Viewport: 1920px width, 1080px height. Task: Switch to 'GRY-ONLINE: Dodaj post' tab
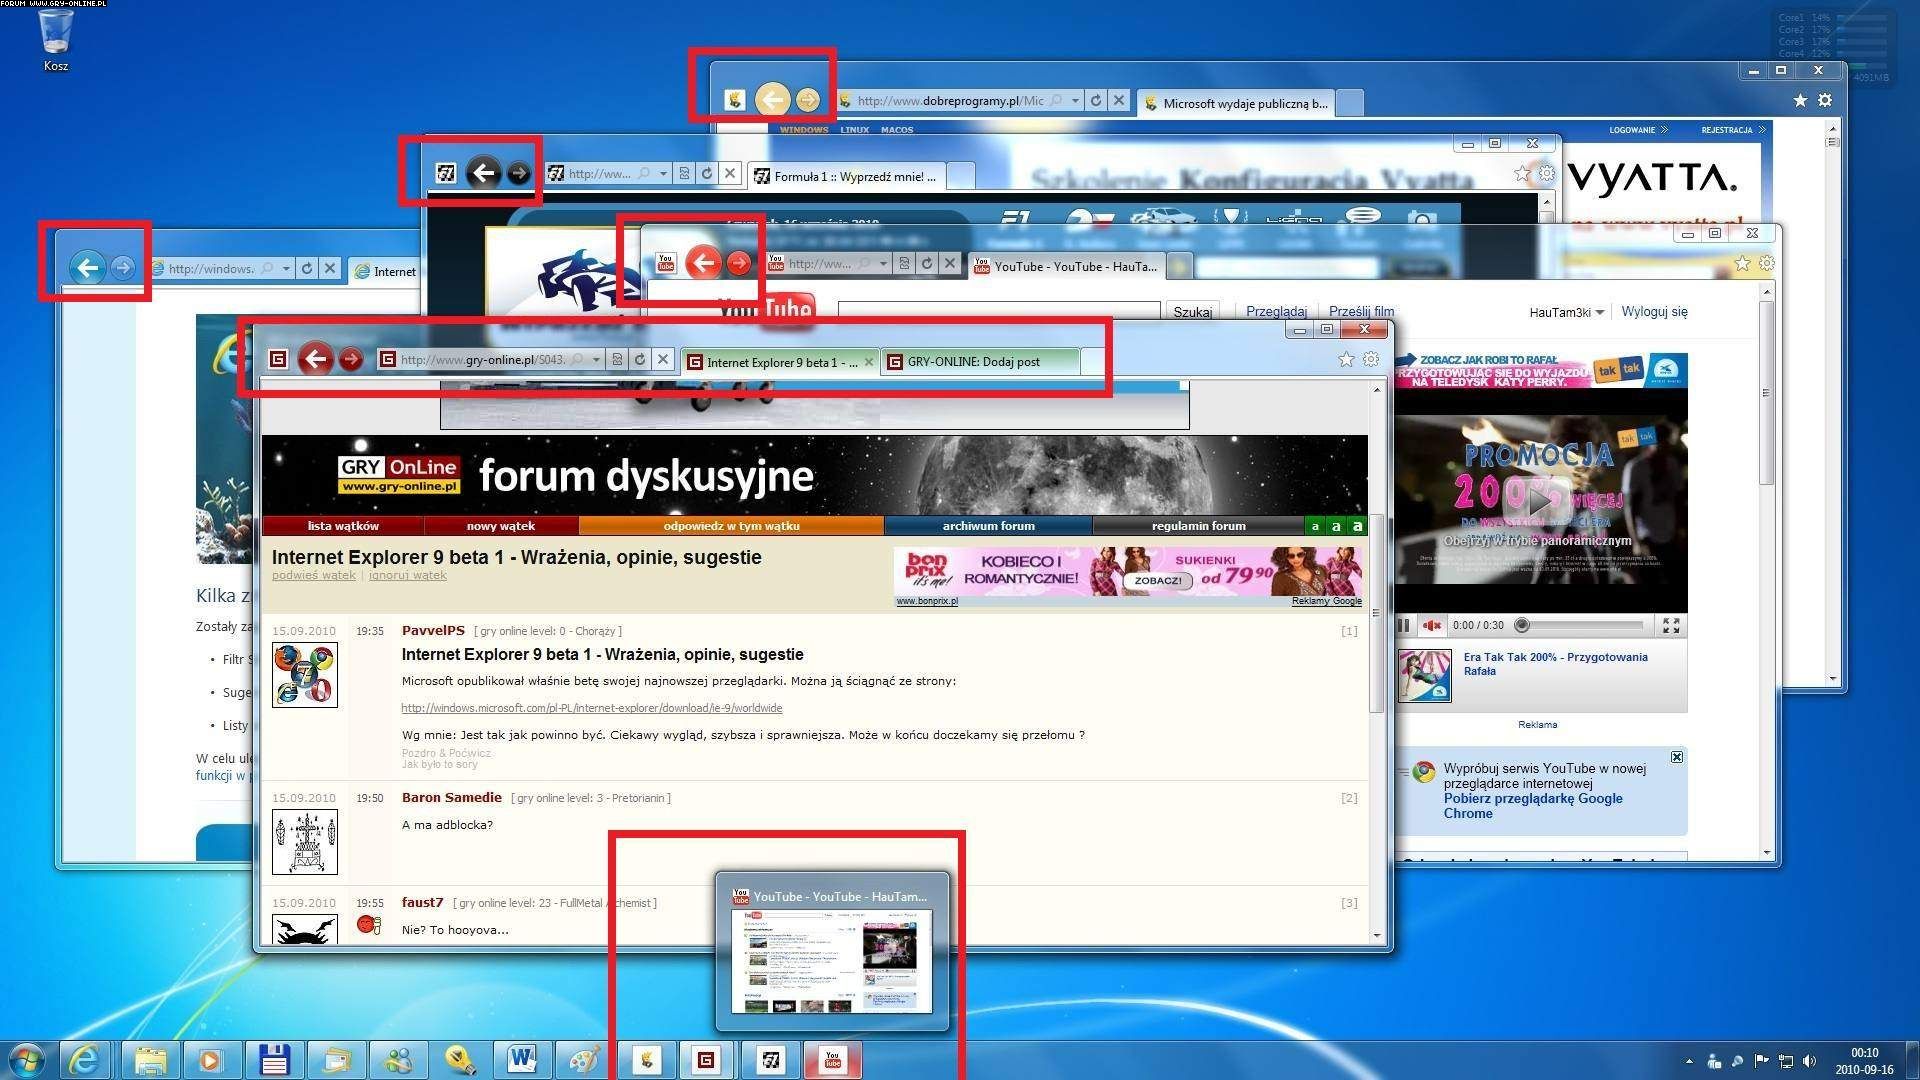click(980, 362)
